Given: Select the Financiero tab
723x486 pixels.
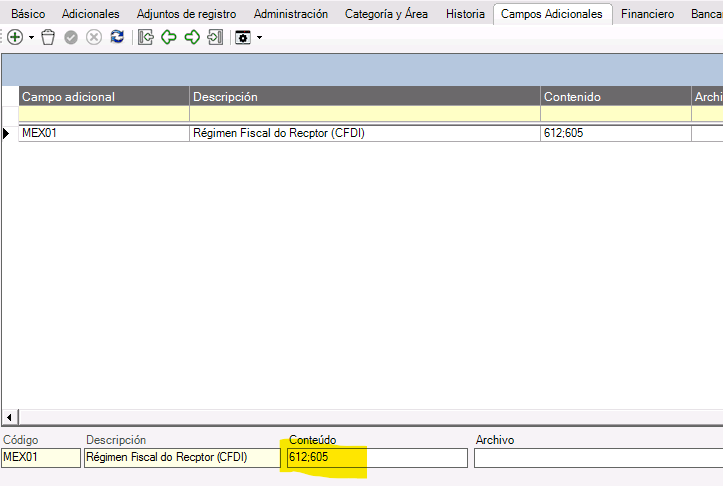Looking at the screenshot, I should pyautogui.click(x=647, y=14).
